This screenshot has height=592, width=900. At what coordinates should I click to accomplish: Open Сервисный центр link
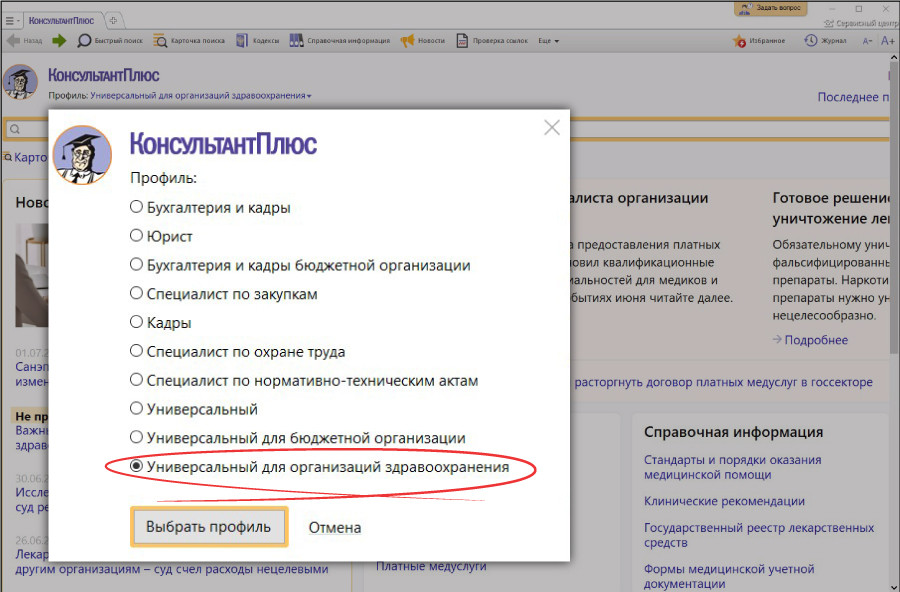point(860,24)
